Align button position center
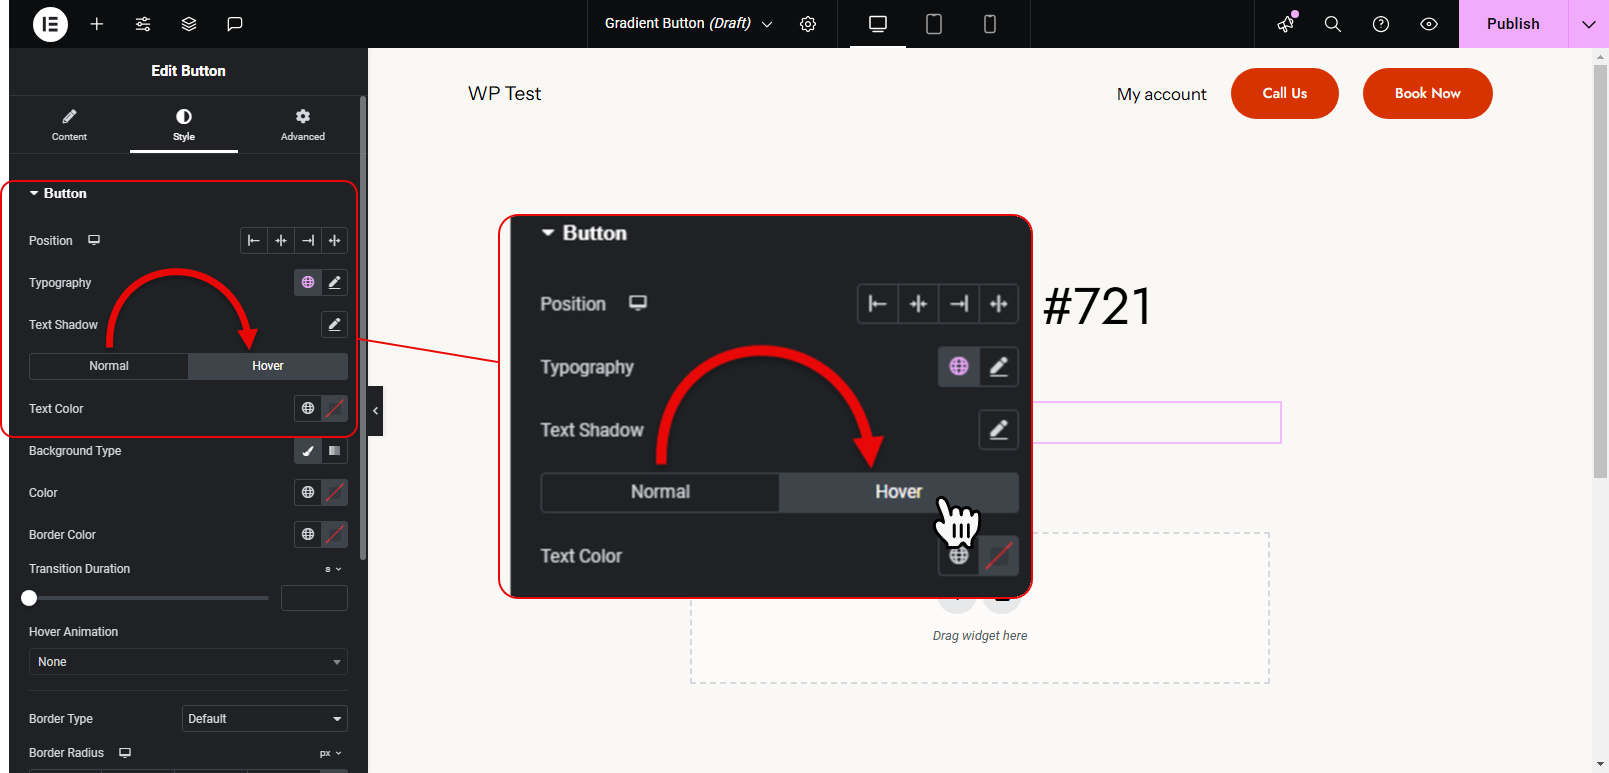The height and width of the screenshot is (773, 1609). [x=281, y=241]
